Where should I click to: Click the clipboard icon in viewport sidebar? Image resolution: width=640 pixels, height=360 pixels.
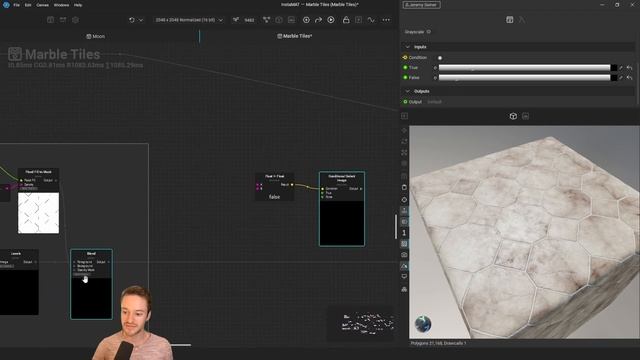pos(404,187)
